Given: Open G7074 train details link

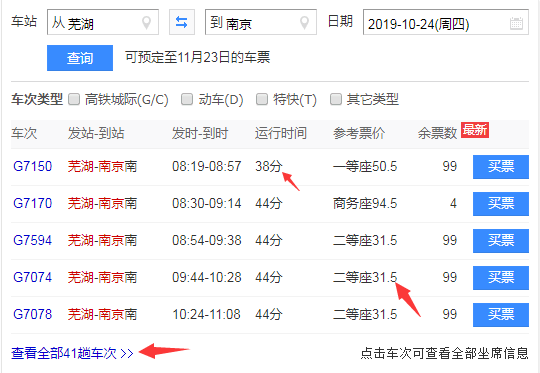Looking at the screenshot, I should [x=32, y=278].
